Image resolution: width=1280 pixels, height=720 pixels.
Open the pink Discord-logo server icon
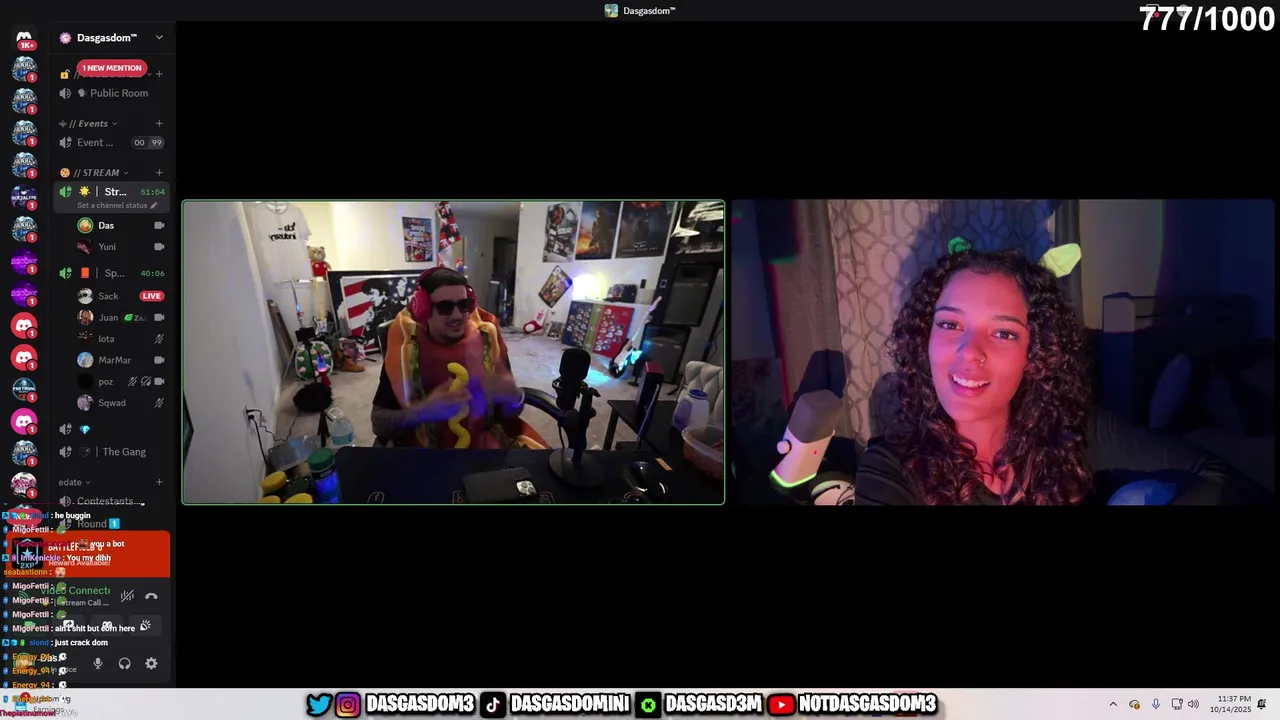click(24, 421)
